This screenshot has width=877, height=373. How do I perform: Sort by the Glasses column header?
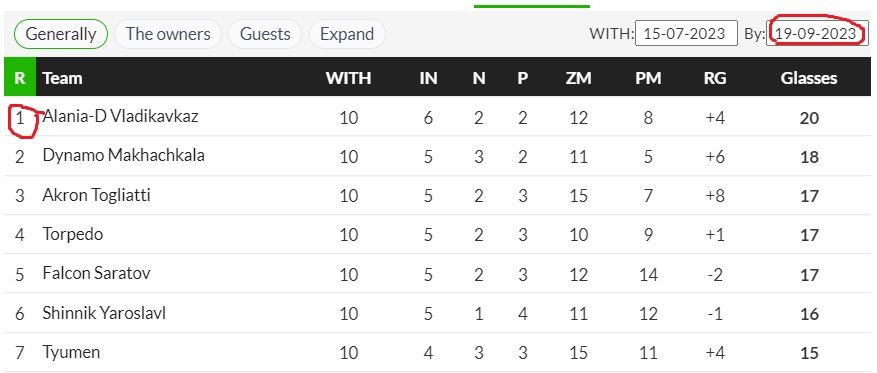(809, 78)
